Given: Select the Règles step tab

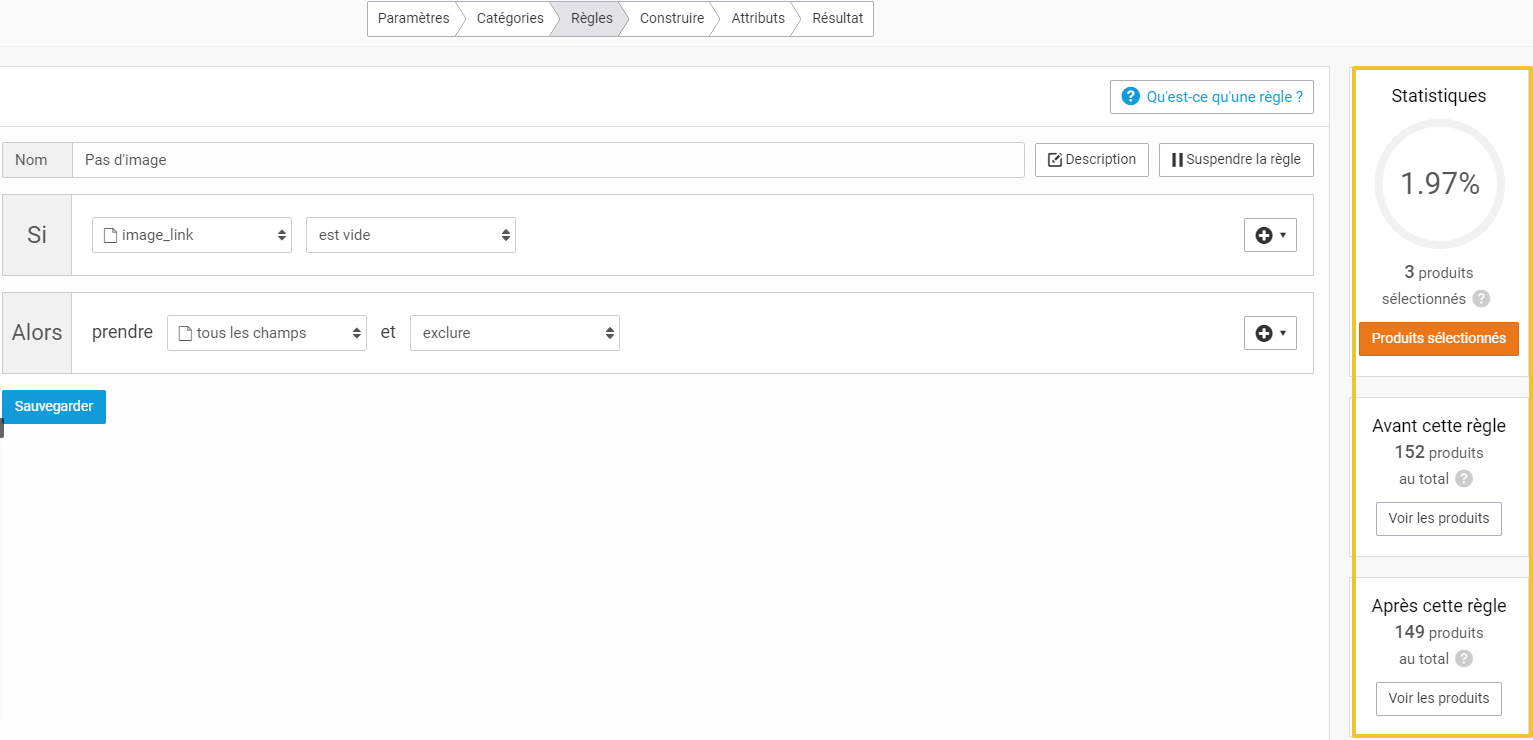Looking at the screenshot, I should 591,19.
